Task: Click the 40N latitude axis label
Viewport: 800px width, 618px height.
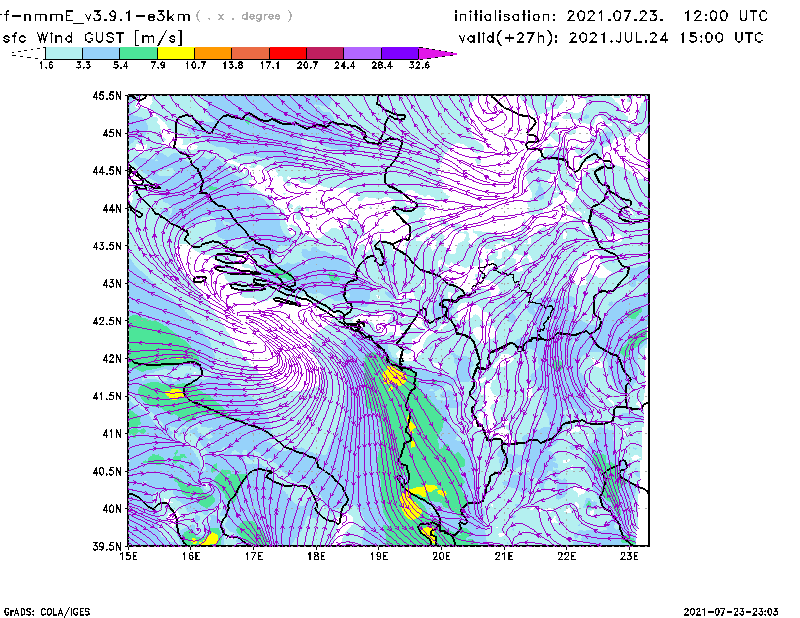Action: click(x=112, y=509)
